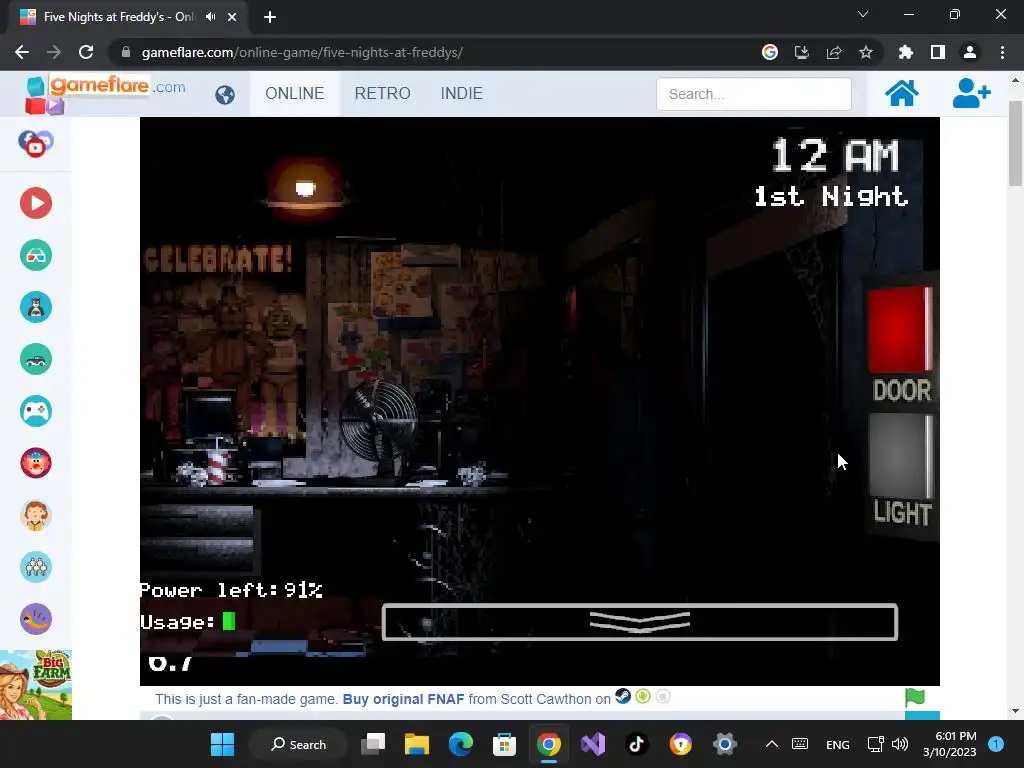The width and height of the screenshot is (1024, 768).
Task: Select the girl face category icon
Action: click(36, 515)
